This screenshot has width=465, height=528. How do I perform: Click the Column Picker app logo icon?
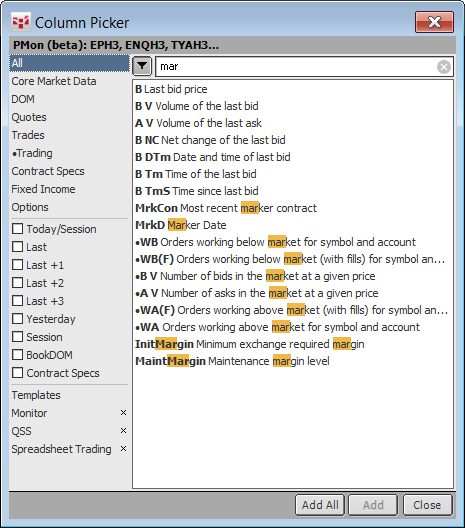(21, 22)
